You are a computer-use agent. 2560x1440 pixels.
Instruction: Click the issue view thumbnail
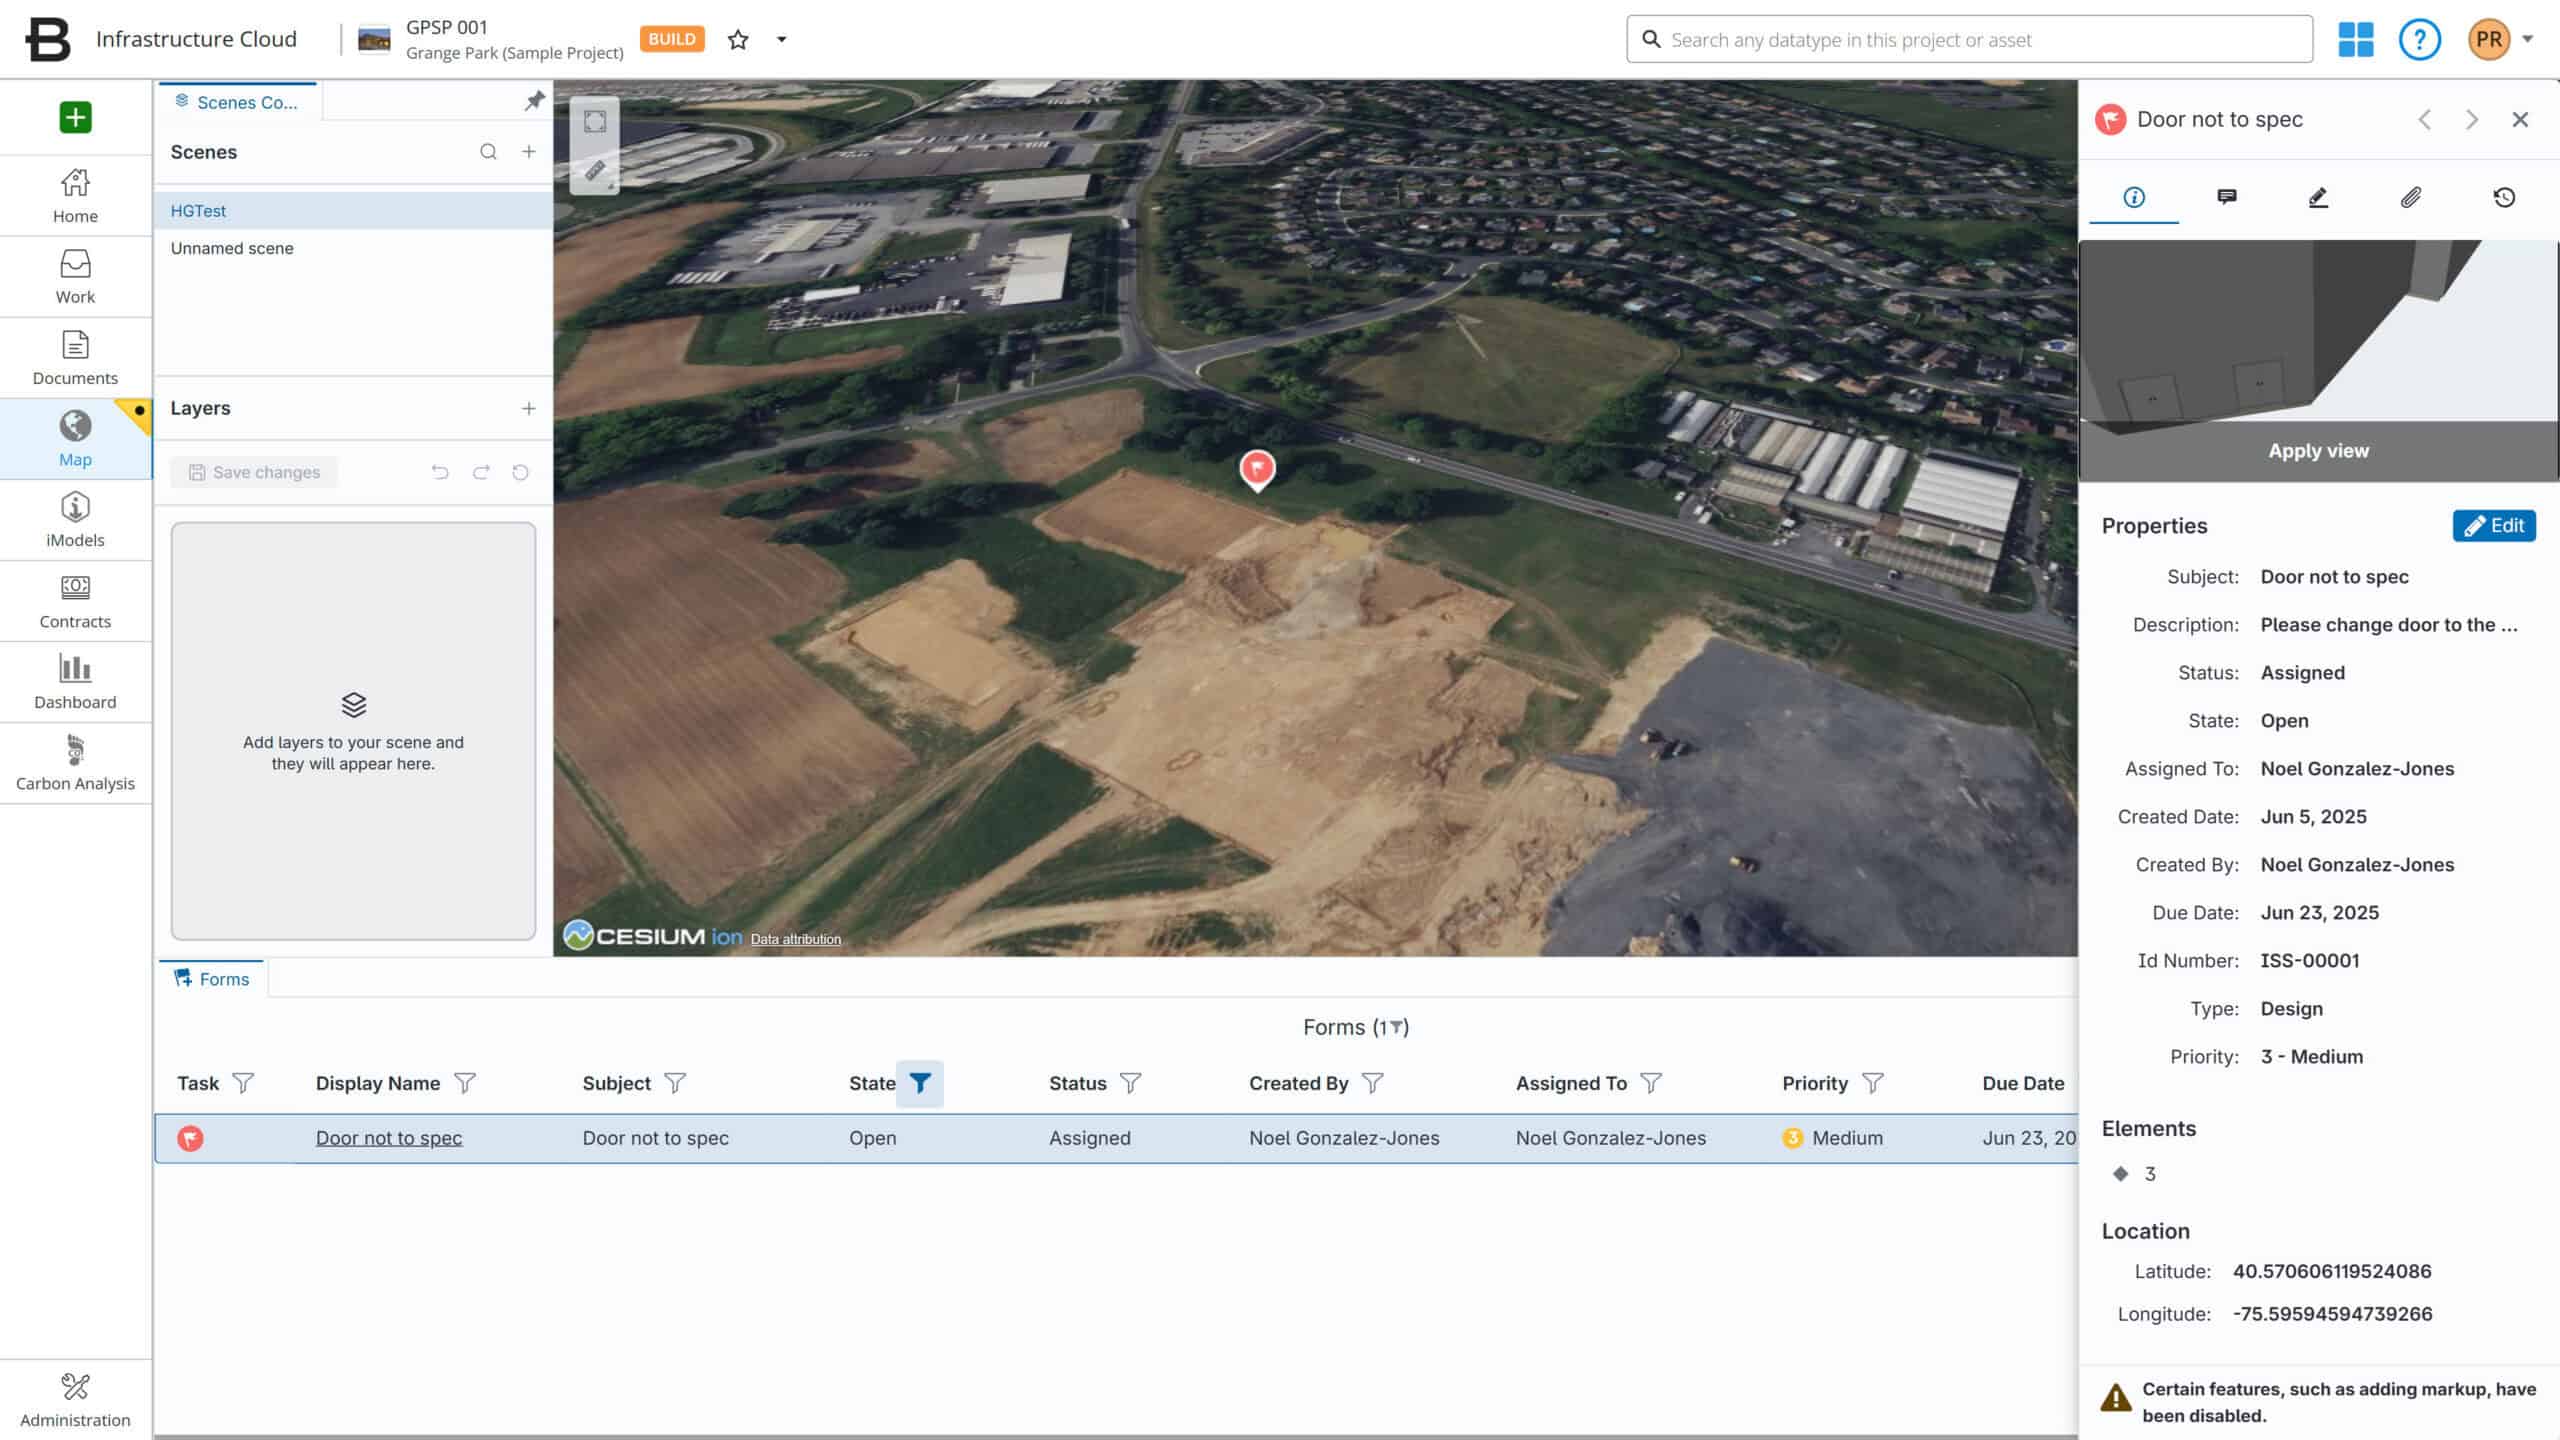pos(2318,330)
